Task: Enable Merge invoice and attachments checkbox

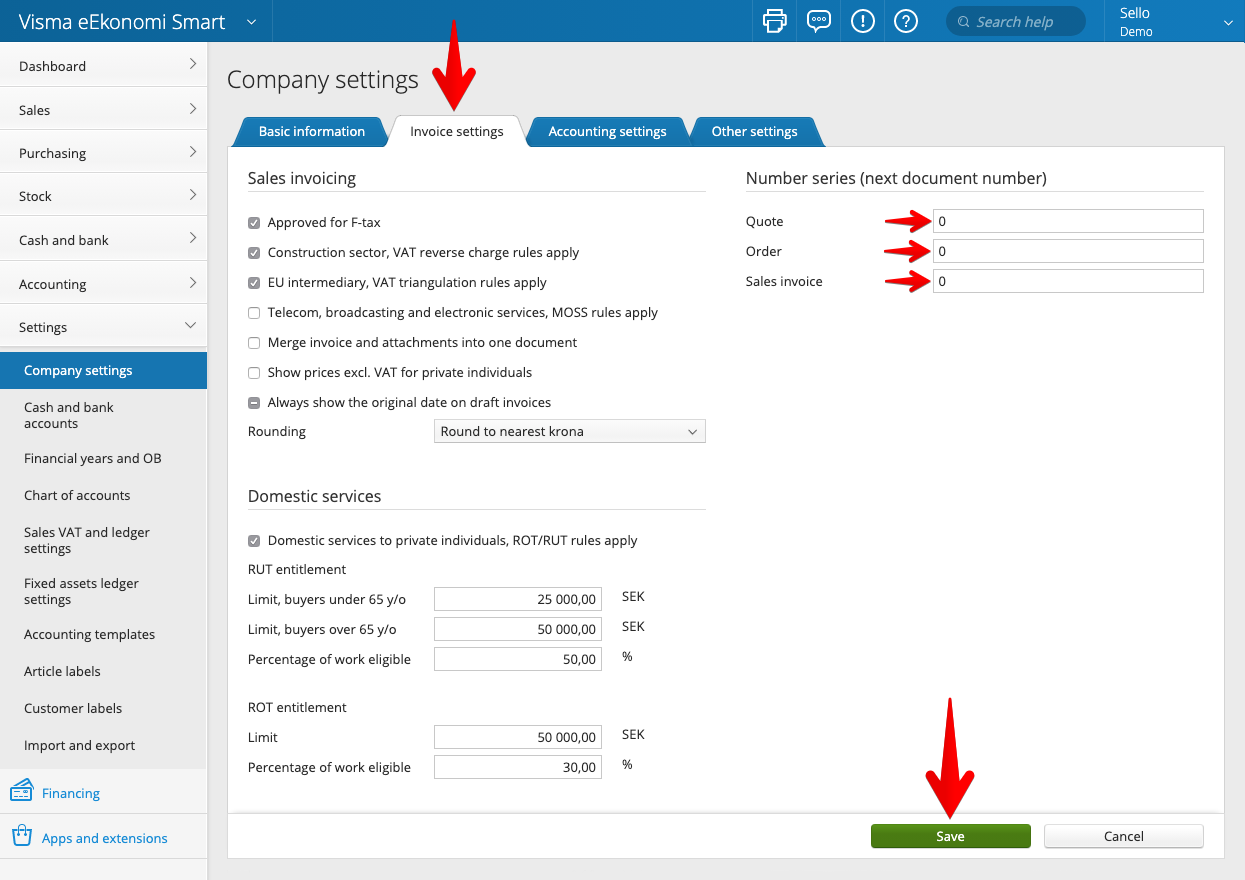Action: pos(254,343)
